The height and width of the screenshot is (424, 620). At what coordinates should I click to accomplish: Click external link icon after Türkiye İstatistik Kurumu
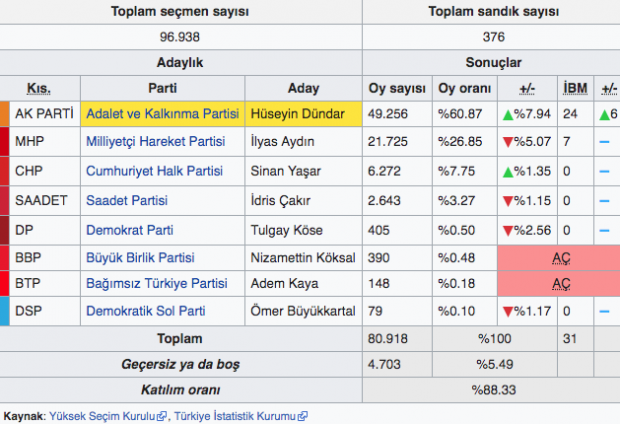[302, 415]
